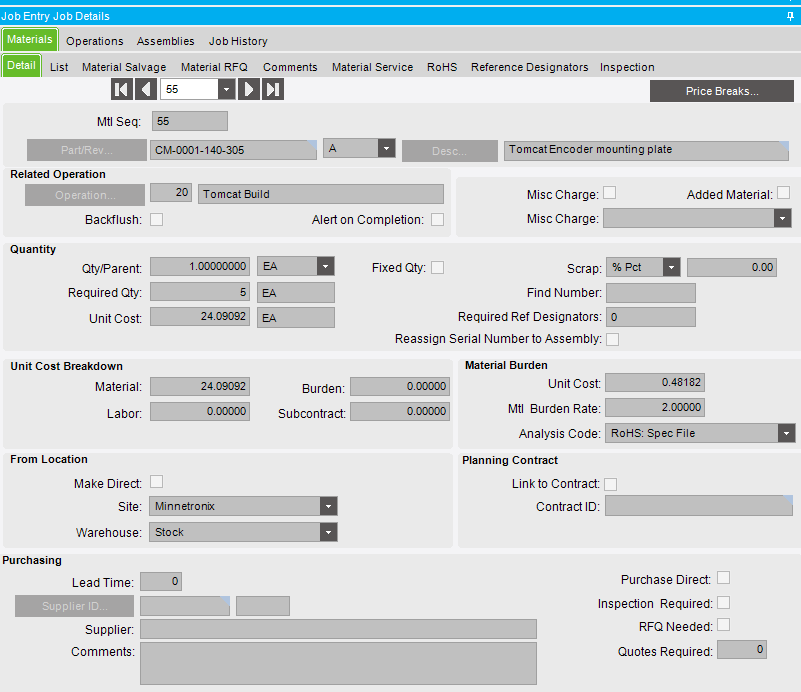This screenshot has height=692, width=801.
Task: Click the Supplier name field
Action: point(339,629)
